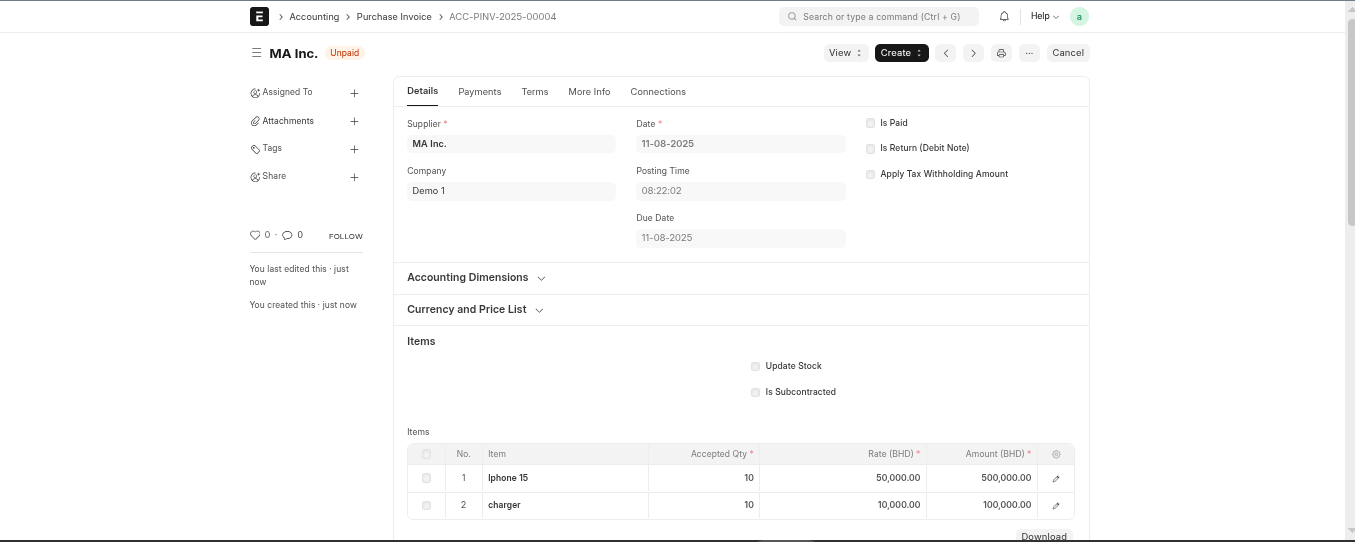Click the Cancel button
The height and width of the screenshot is (542, 1355).
click(1067, 53)
